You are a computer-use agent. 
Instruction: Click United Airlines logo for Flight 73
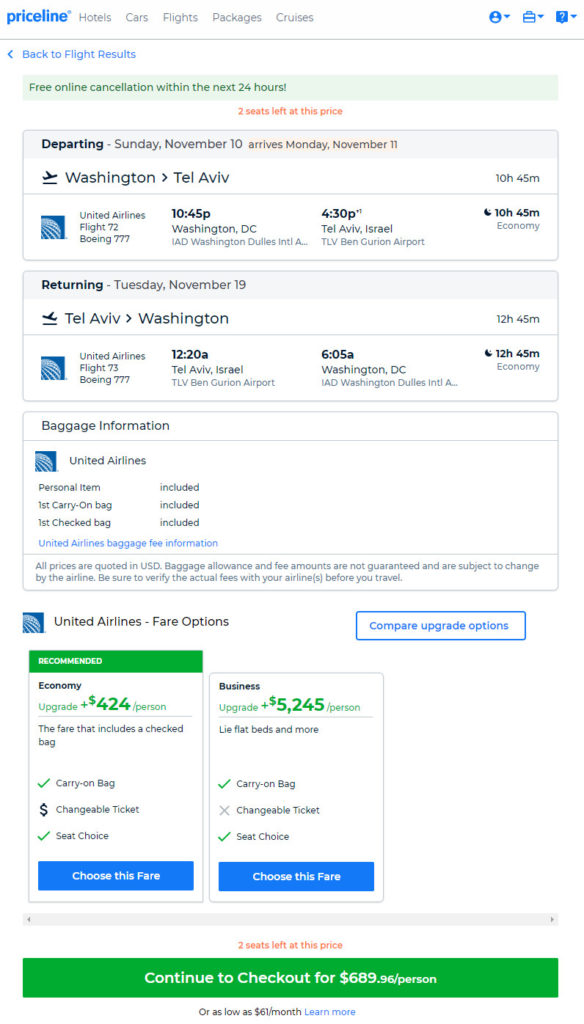(53, 368)
